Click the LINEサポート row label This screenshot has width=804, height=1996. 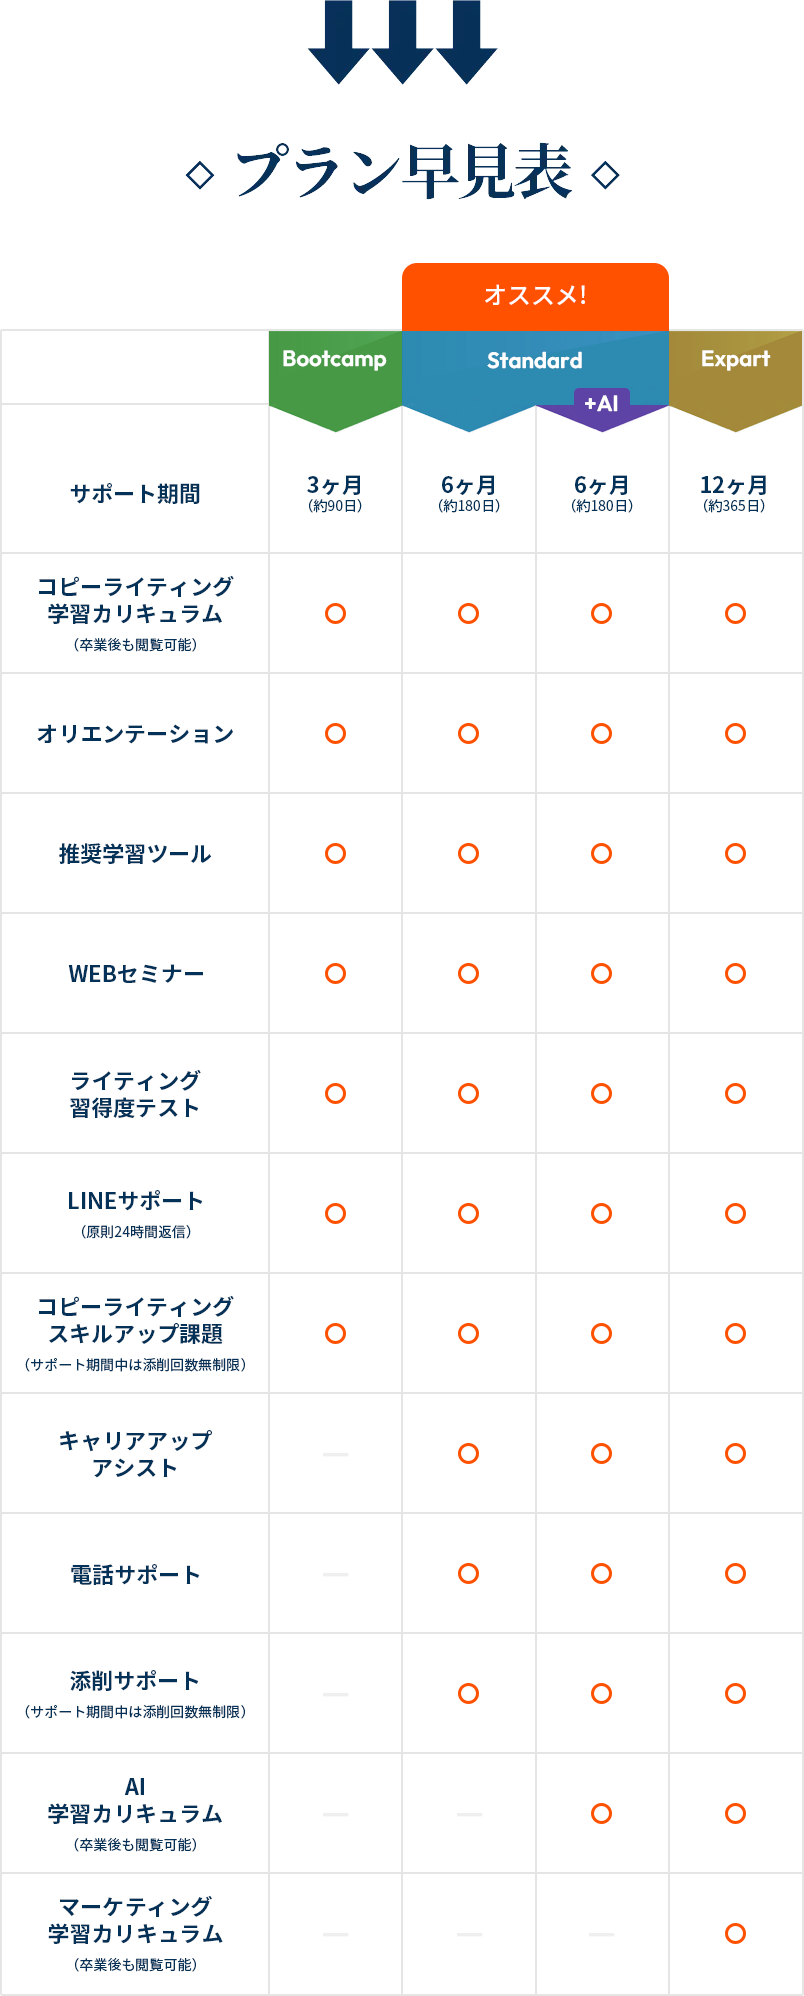click(x=135, y=1201)
